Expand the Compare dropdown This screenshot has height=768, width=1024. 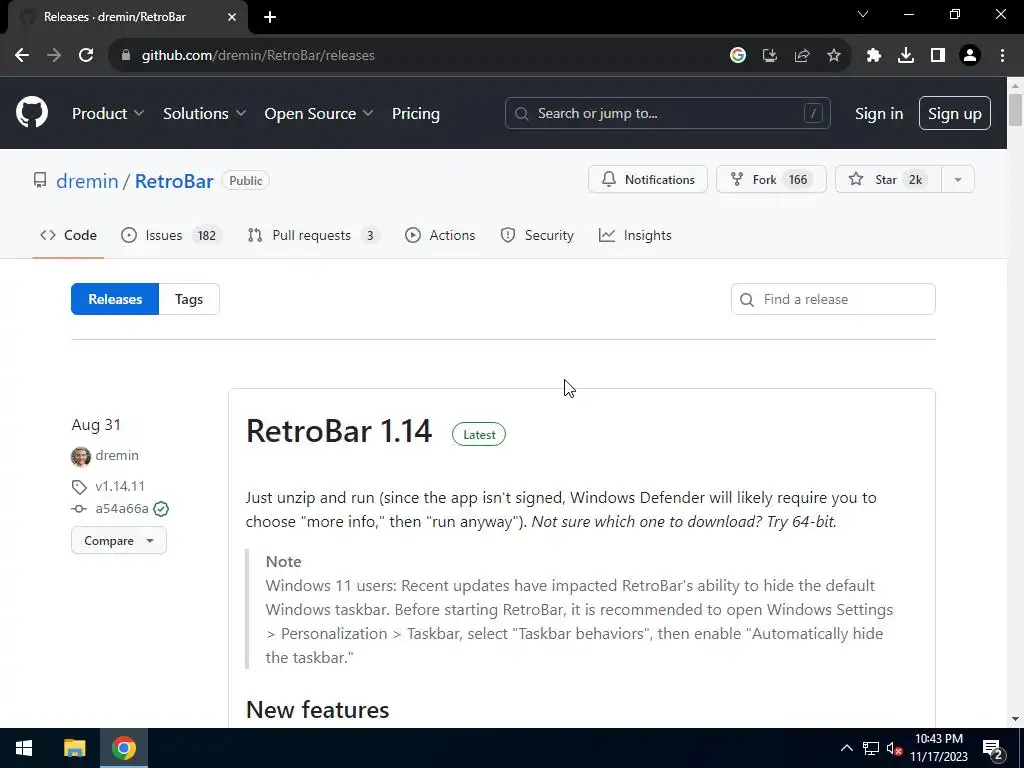(119, 541)
